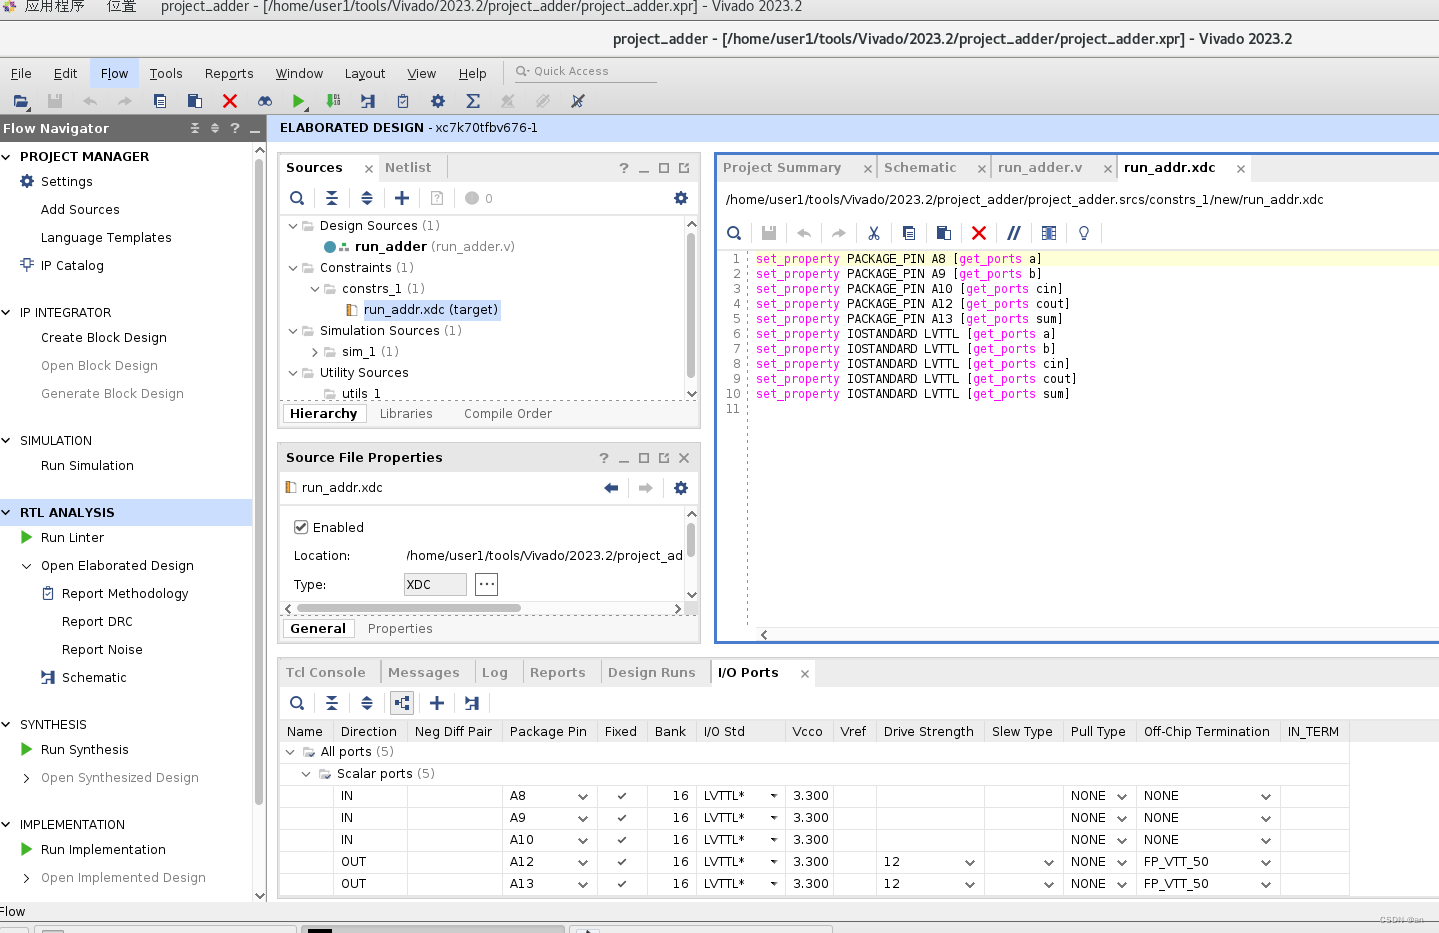
Task: Click the Source File Properties horizontal scrollbar
Action: click(408, 608)
